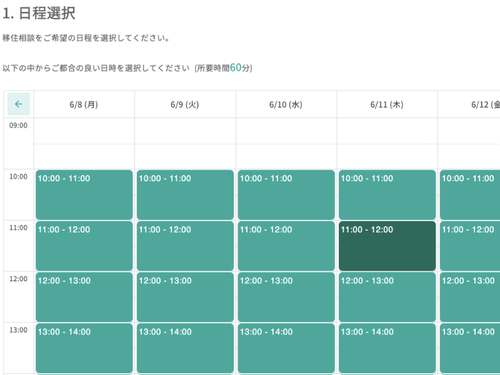Click the 09:00 time label
500x375 pixels.
(x=18, y=125)
